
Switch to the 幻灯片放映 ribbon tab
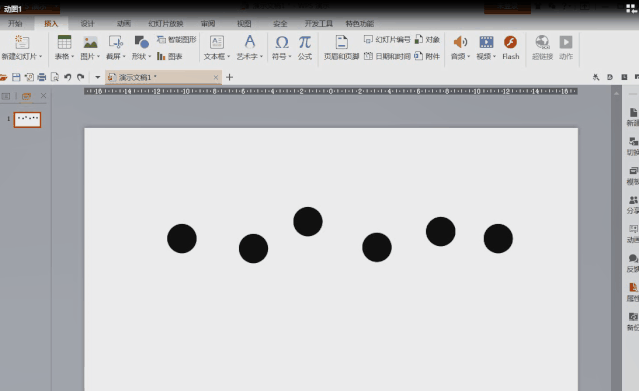tap(166, 24)
